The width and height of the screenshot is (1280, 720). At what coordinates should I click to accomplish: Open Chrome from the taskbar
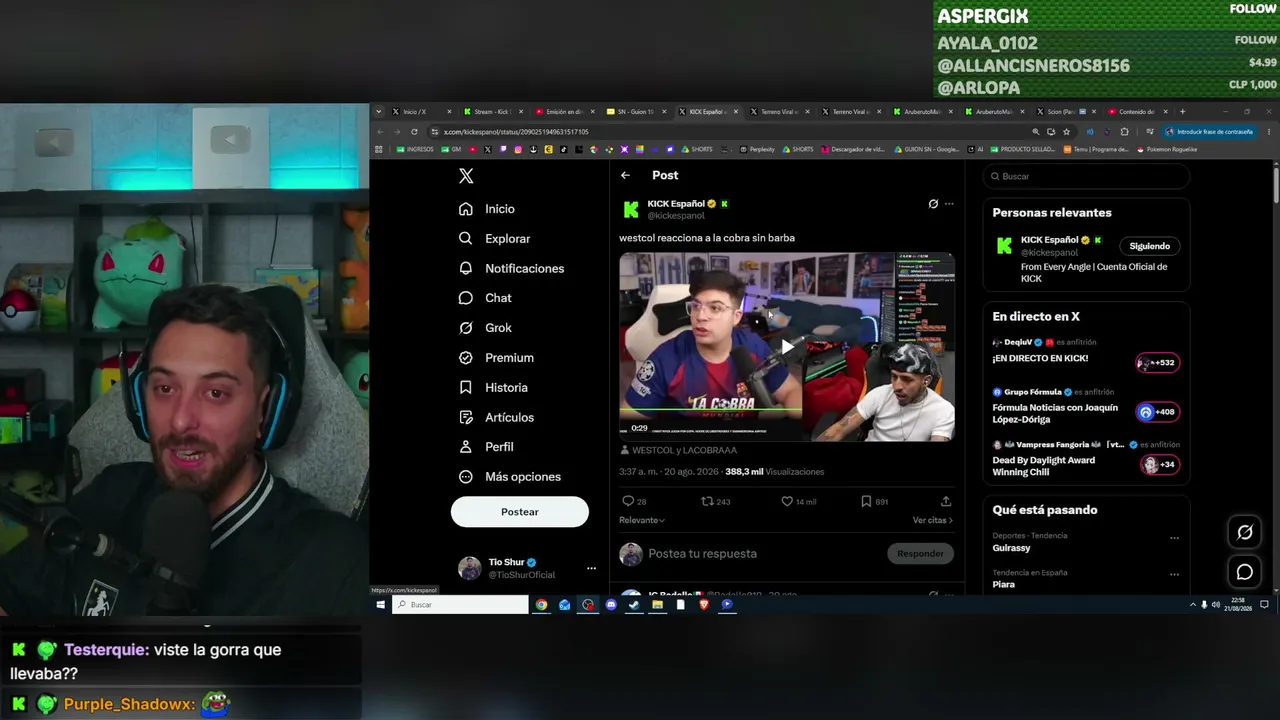pyautogui.click(x=541, y=605)
